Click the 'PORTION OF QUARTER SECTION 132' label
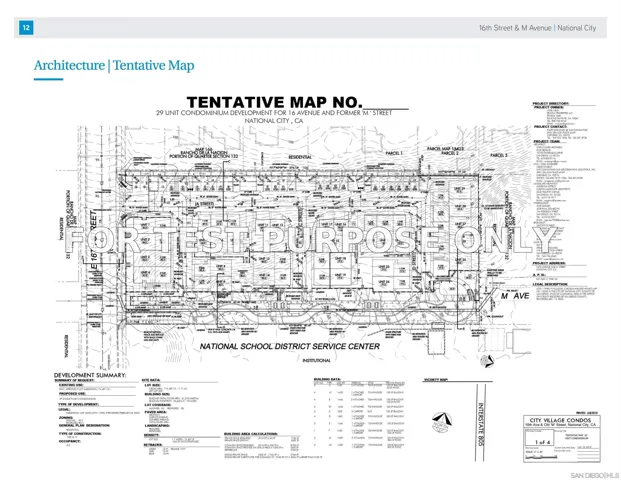This screenshot has height=480, width=621. (204, 156)
